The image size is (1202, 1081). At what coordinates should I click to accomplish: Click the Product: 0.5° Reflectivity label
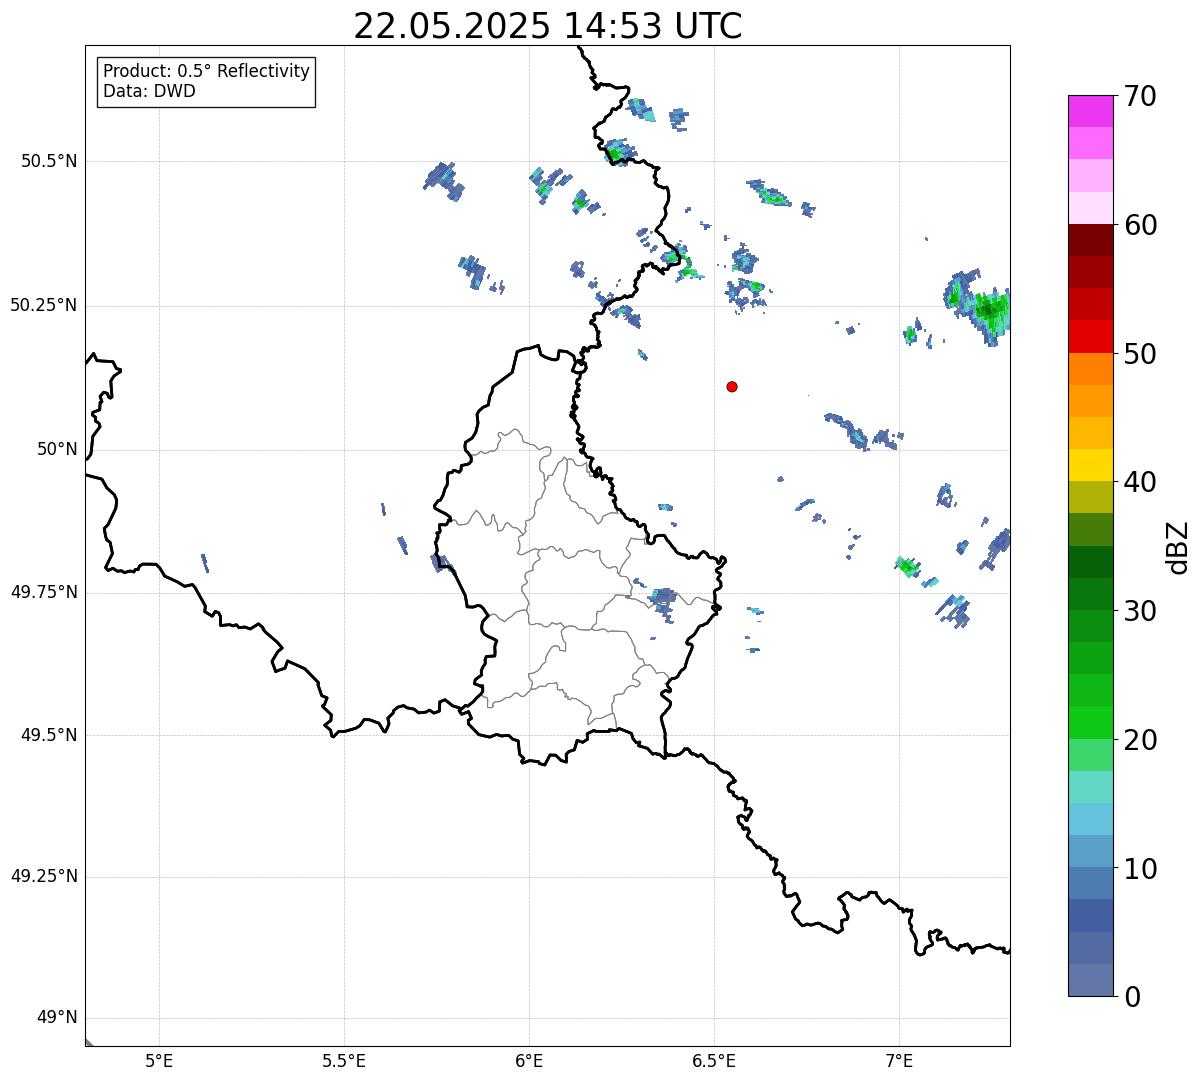(x=206, y=71)
